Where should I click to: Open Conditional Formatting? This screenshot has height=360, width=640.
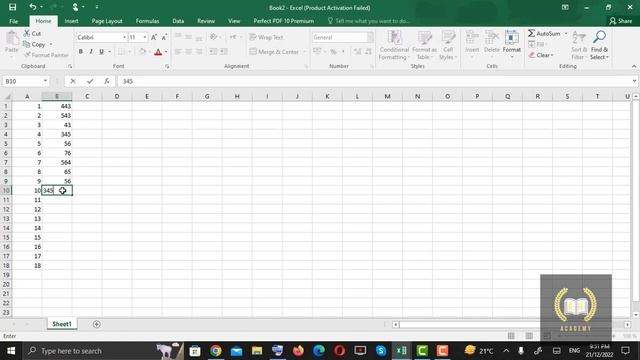coord(394,45)
